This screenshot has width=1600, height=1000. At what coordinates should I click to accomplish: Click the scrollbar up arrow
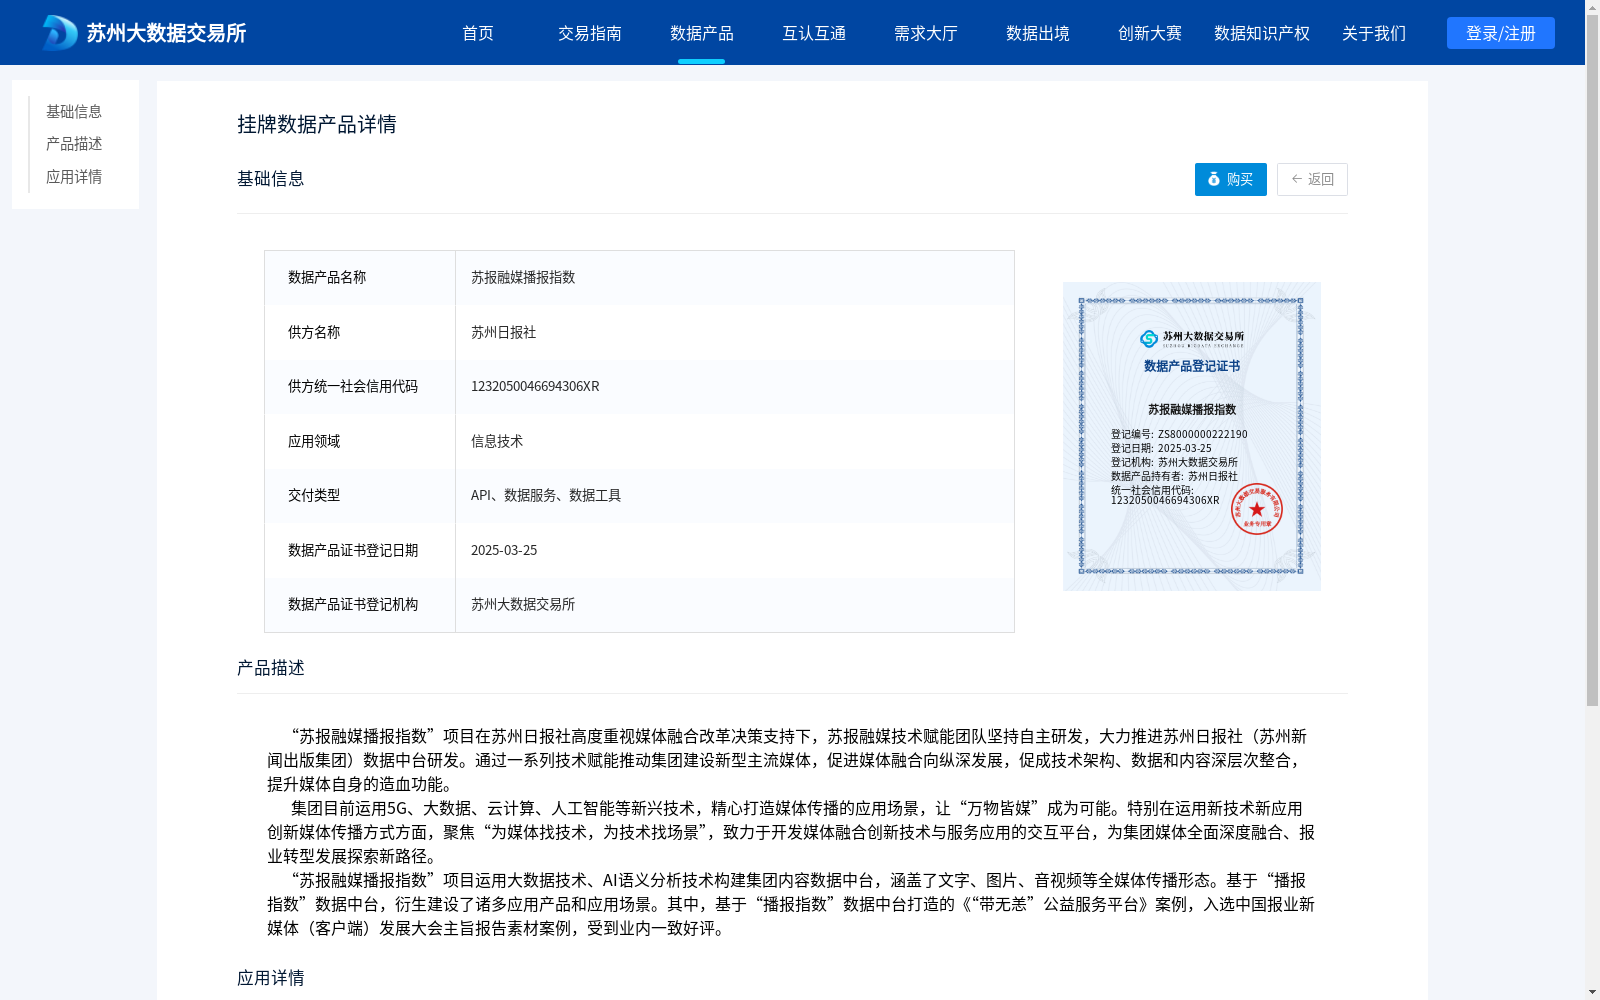point(1592,7)
